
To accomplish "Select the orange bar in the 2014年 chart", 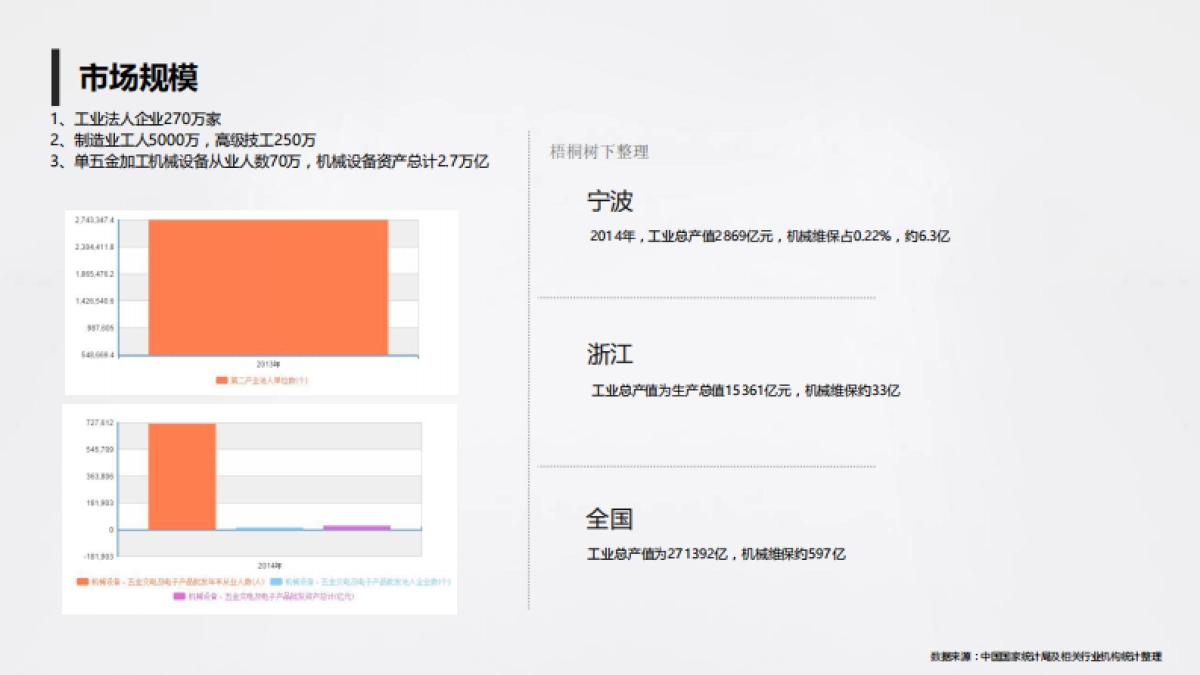I will (183, 475).
